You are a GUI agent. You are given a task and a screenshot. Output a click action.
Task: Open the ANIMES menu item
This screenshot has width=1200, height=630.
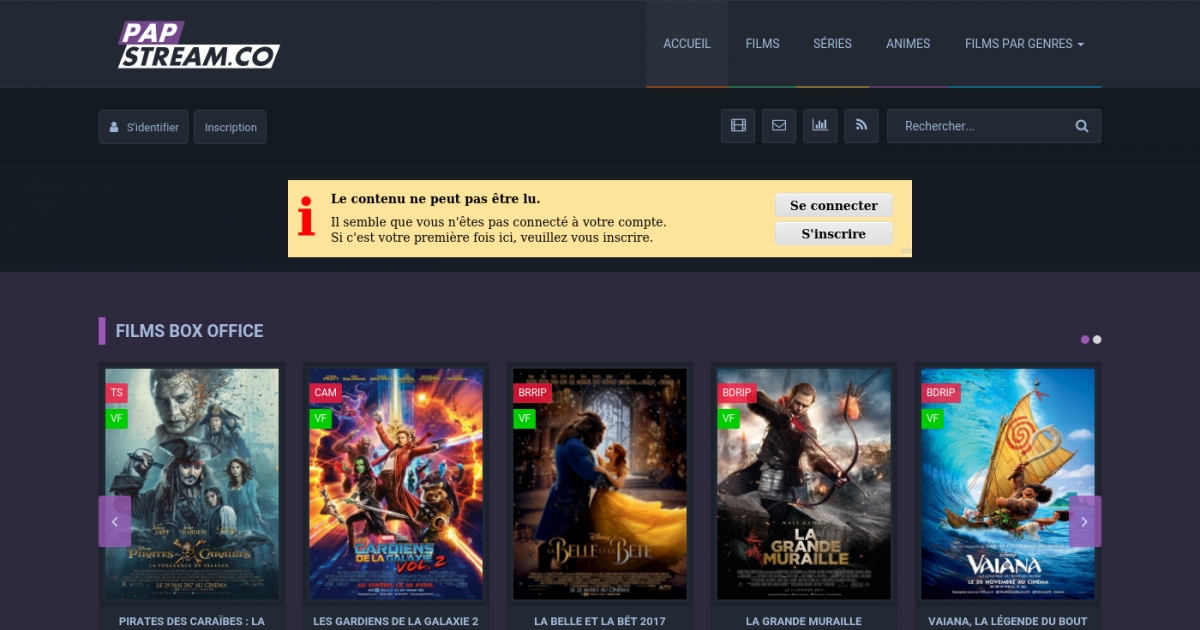tap(908, 44)
